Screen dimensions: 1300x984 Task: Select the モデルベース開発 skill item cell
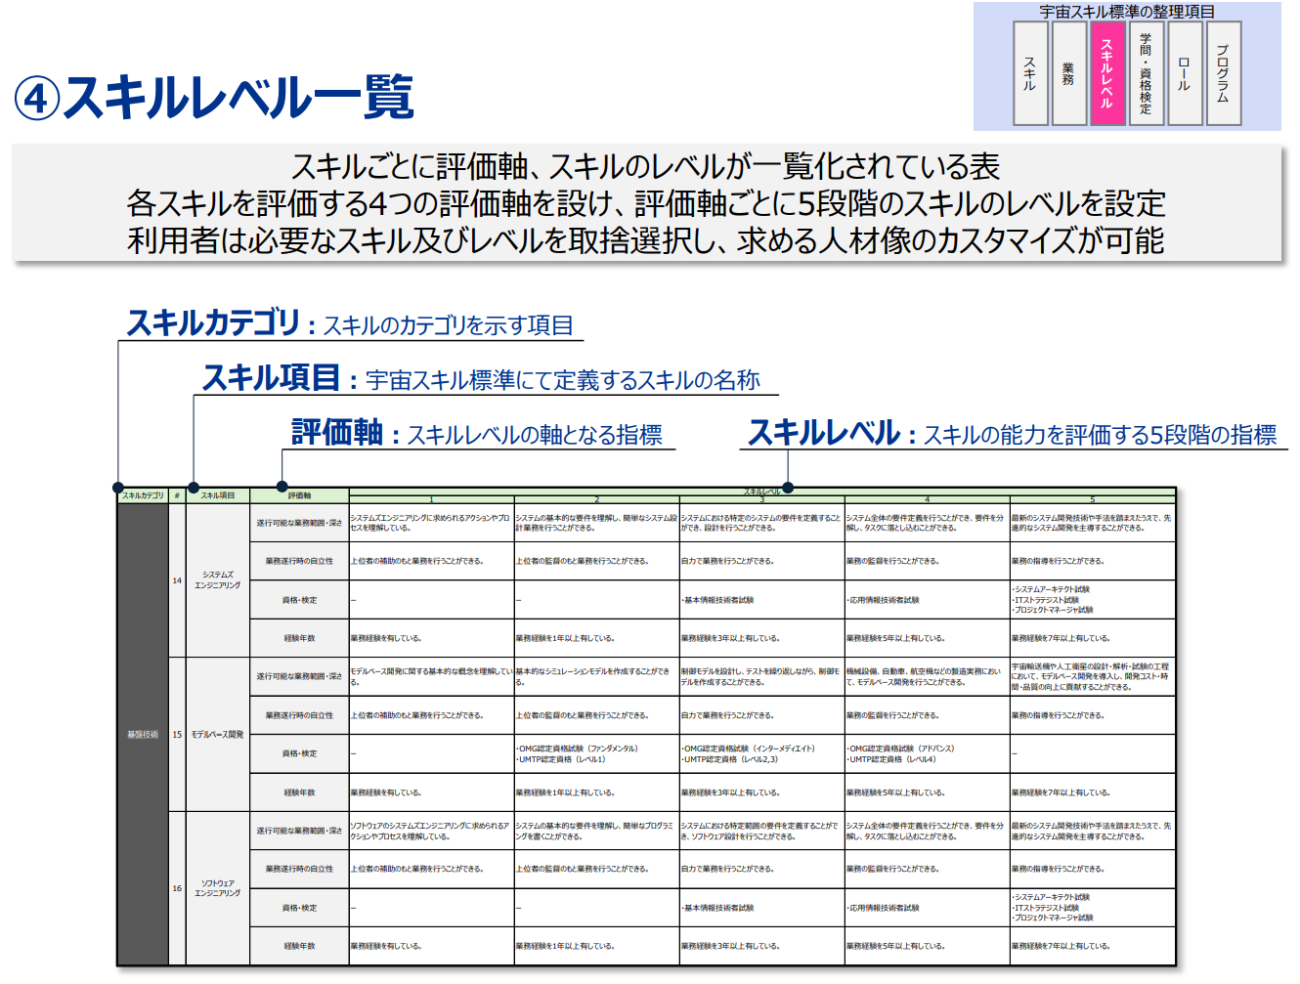(217, 735)
